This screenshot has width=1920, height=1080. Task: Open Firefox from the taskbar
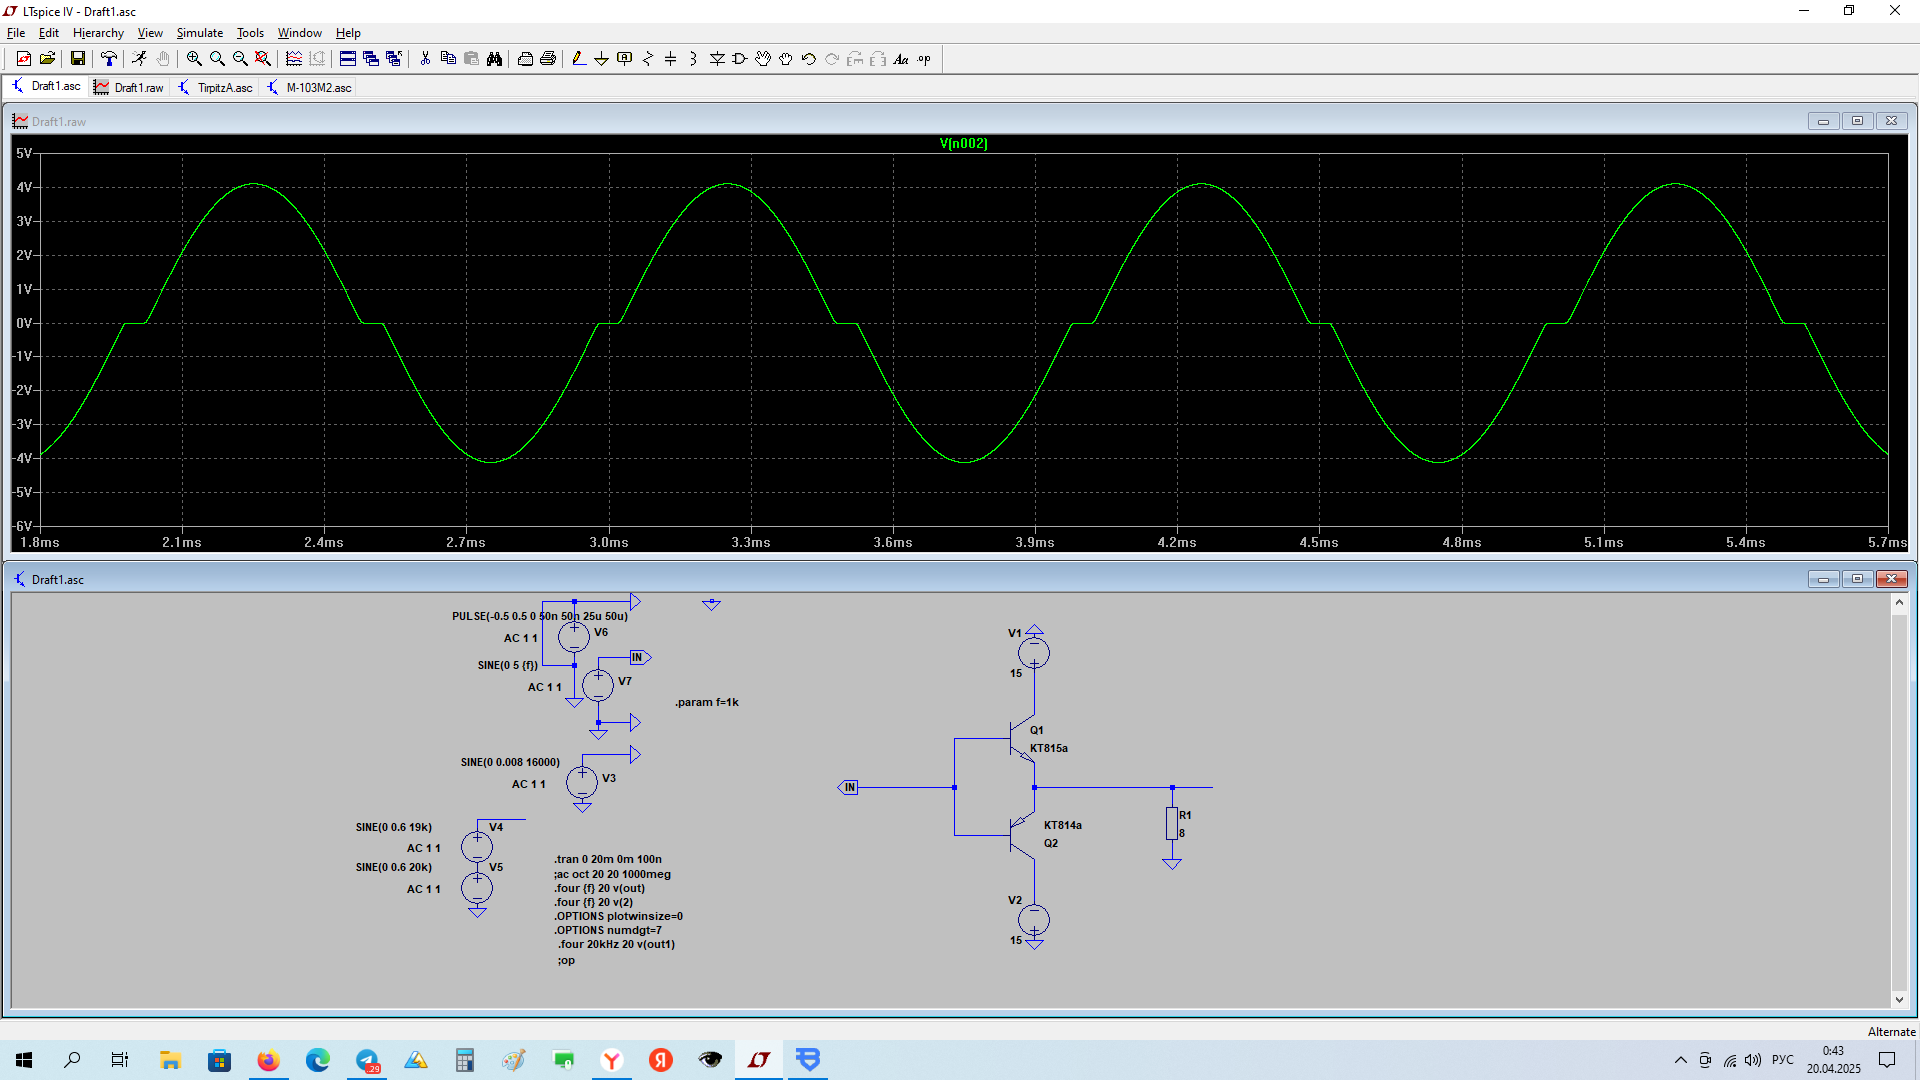(268, 1060)
